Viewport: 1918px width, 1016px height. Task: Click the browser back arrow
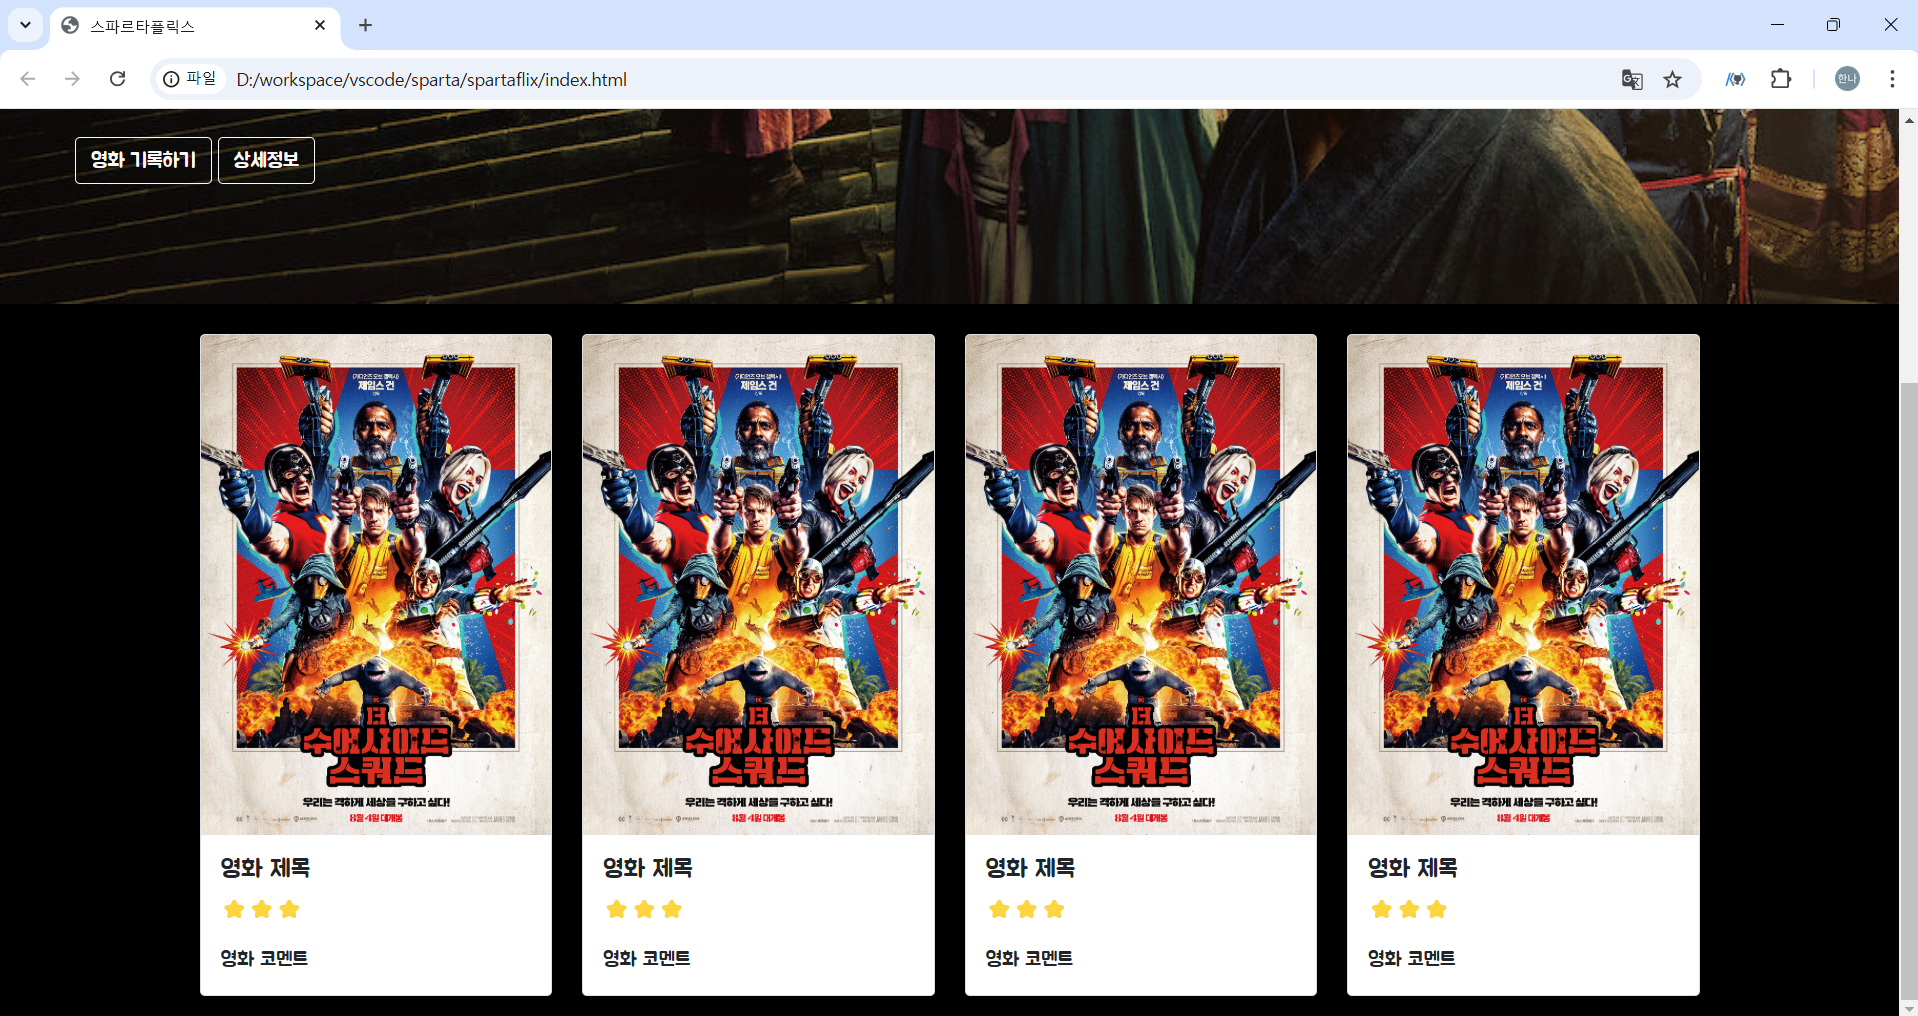(28, 79)
